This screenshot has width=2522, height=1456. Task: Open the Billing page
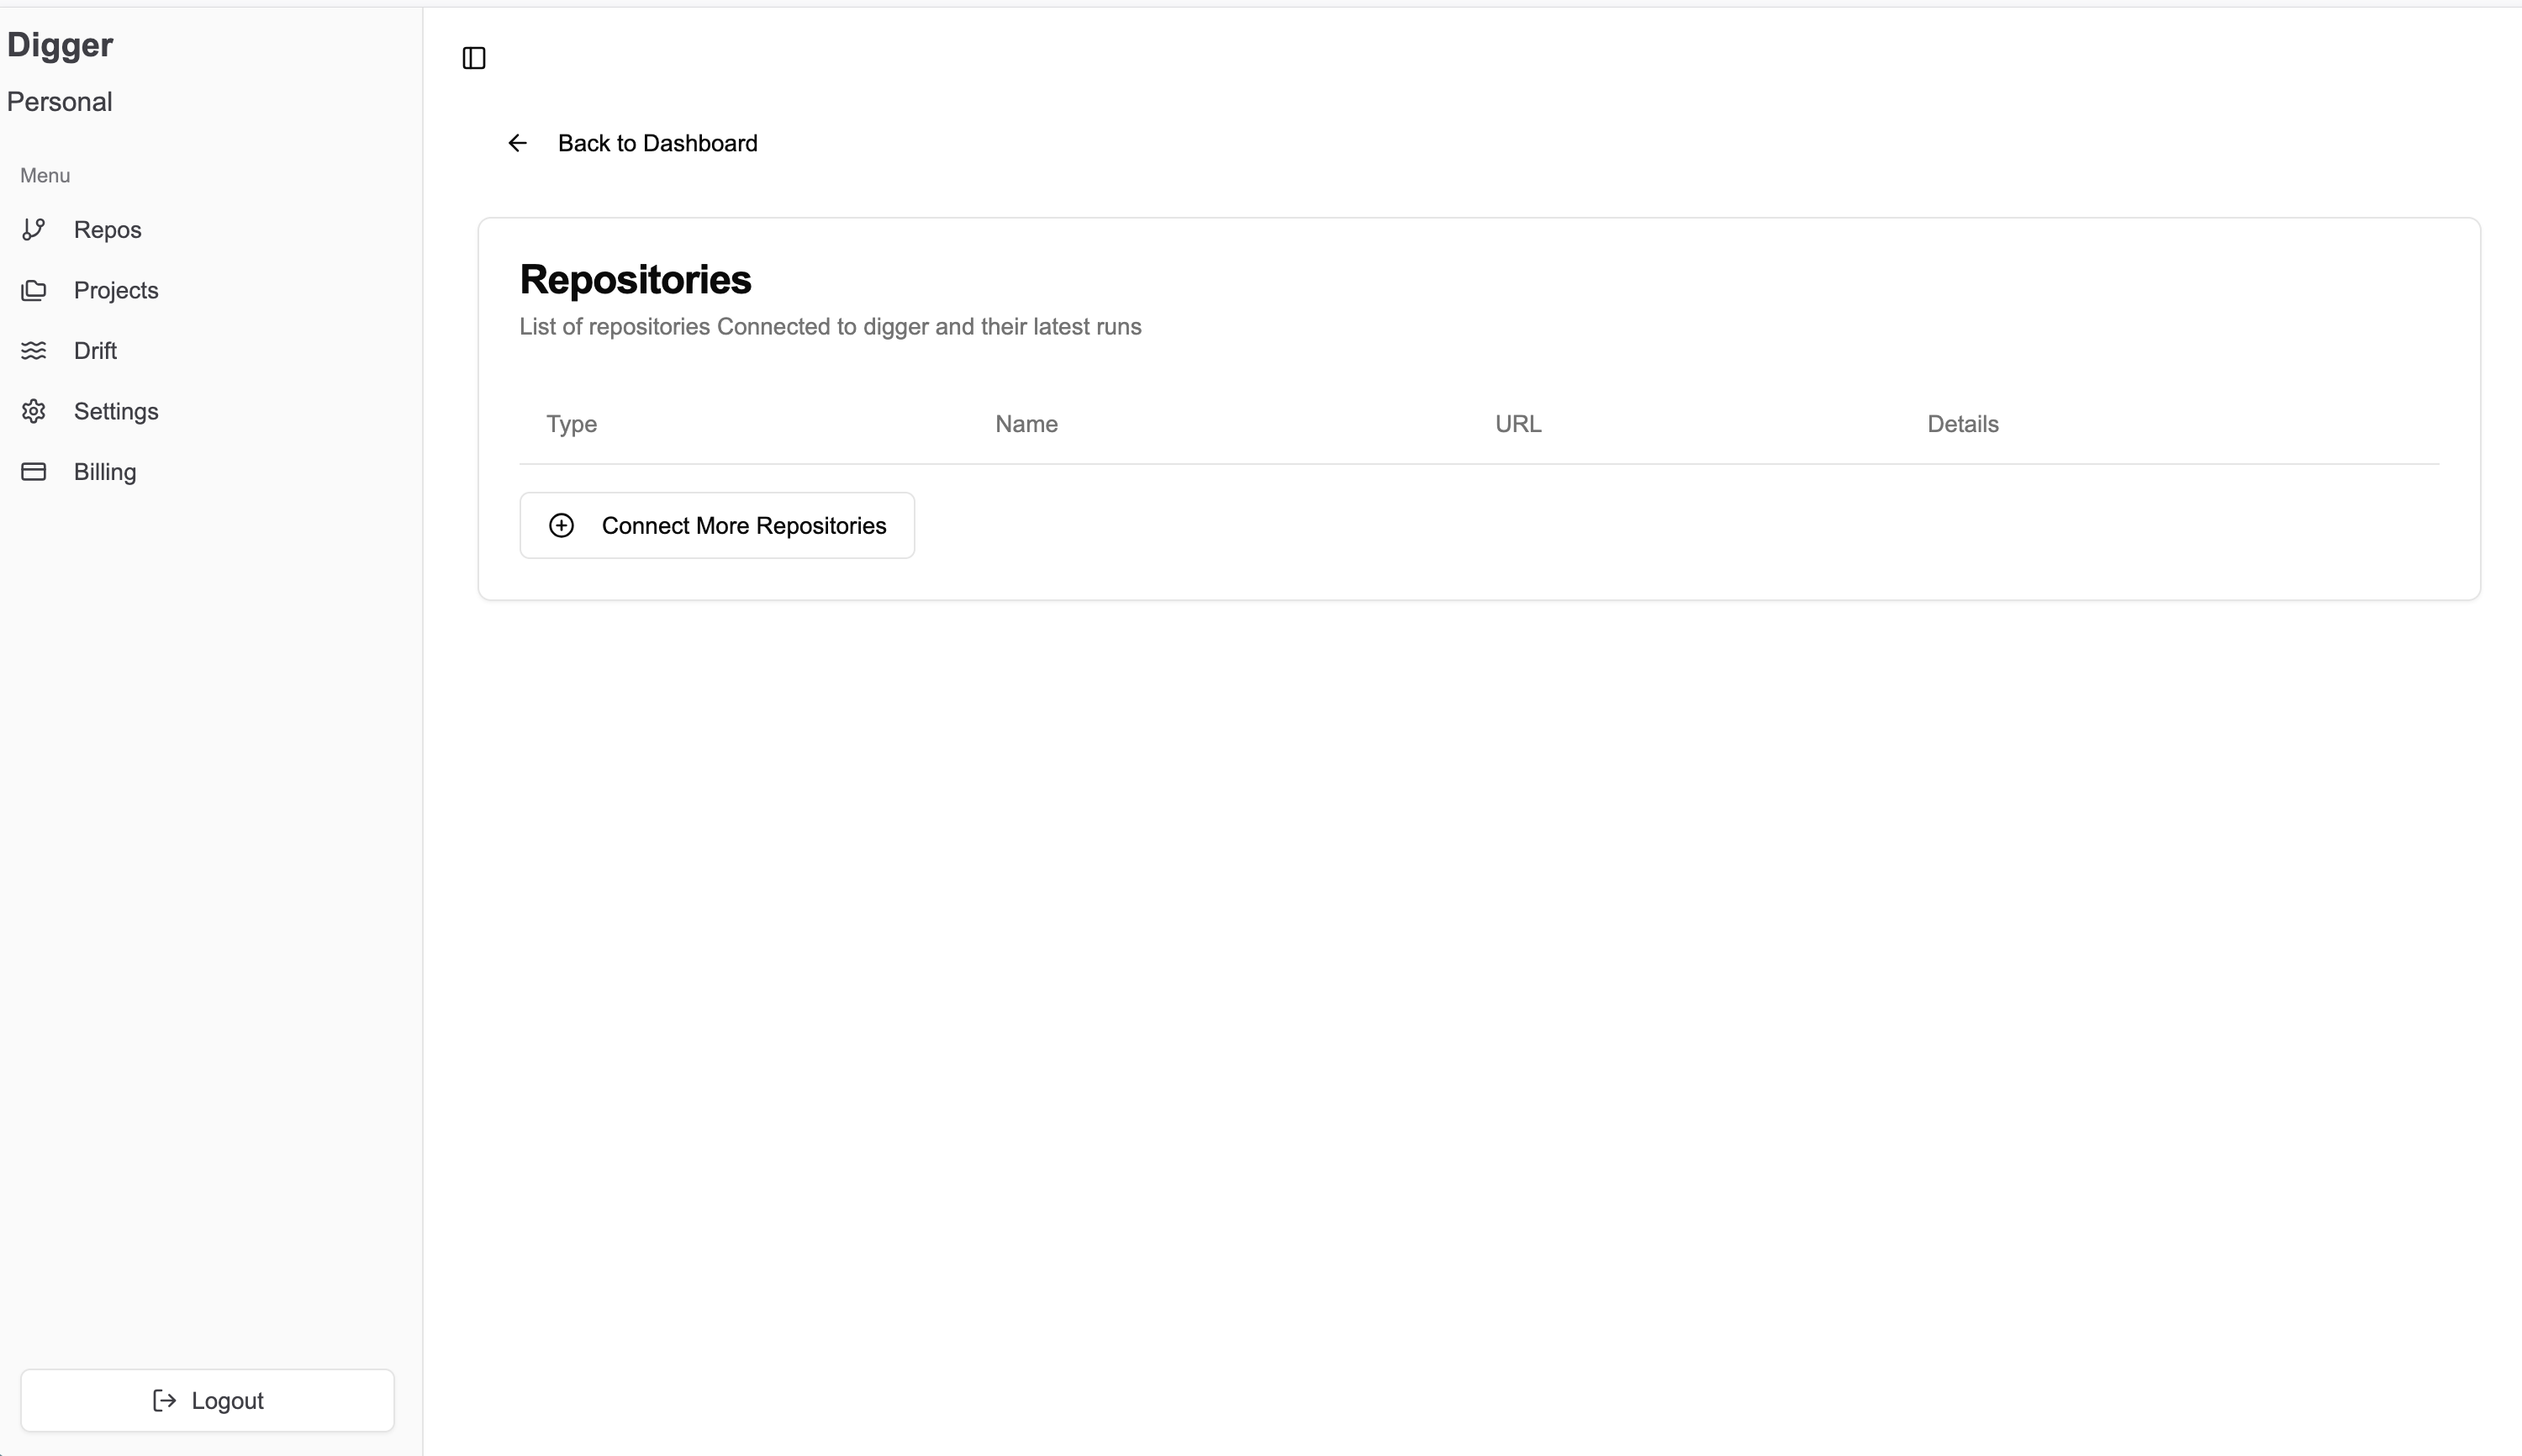click(105, 472)
